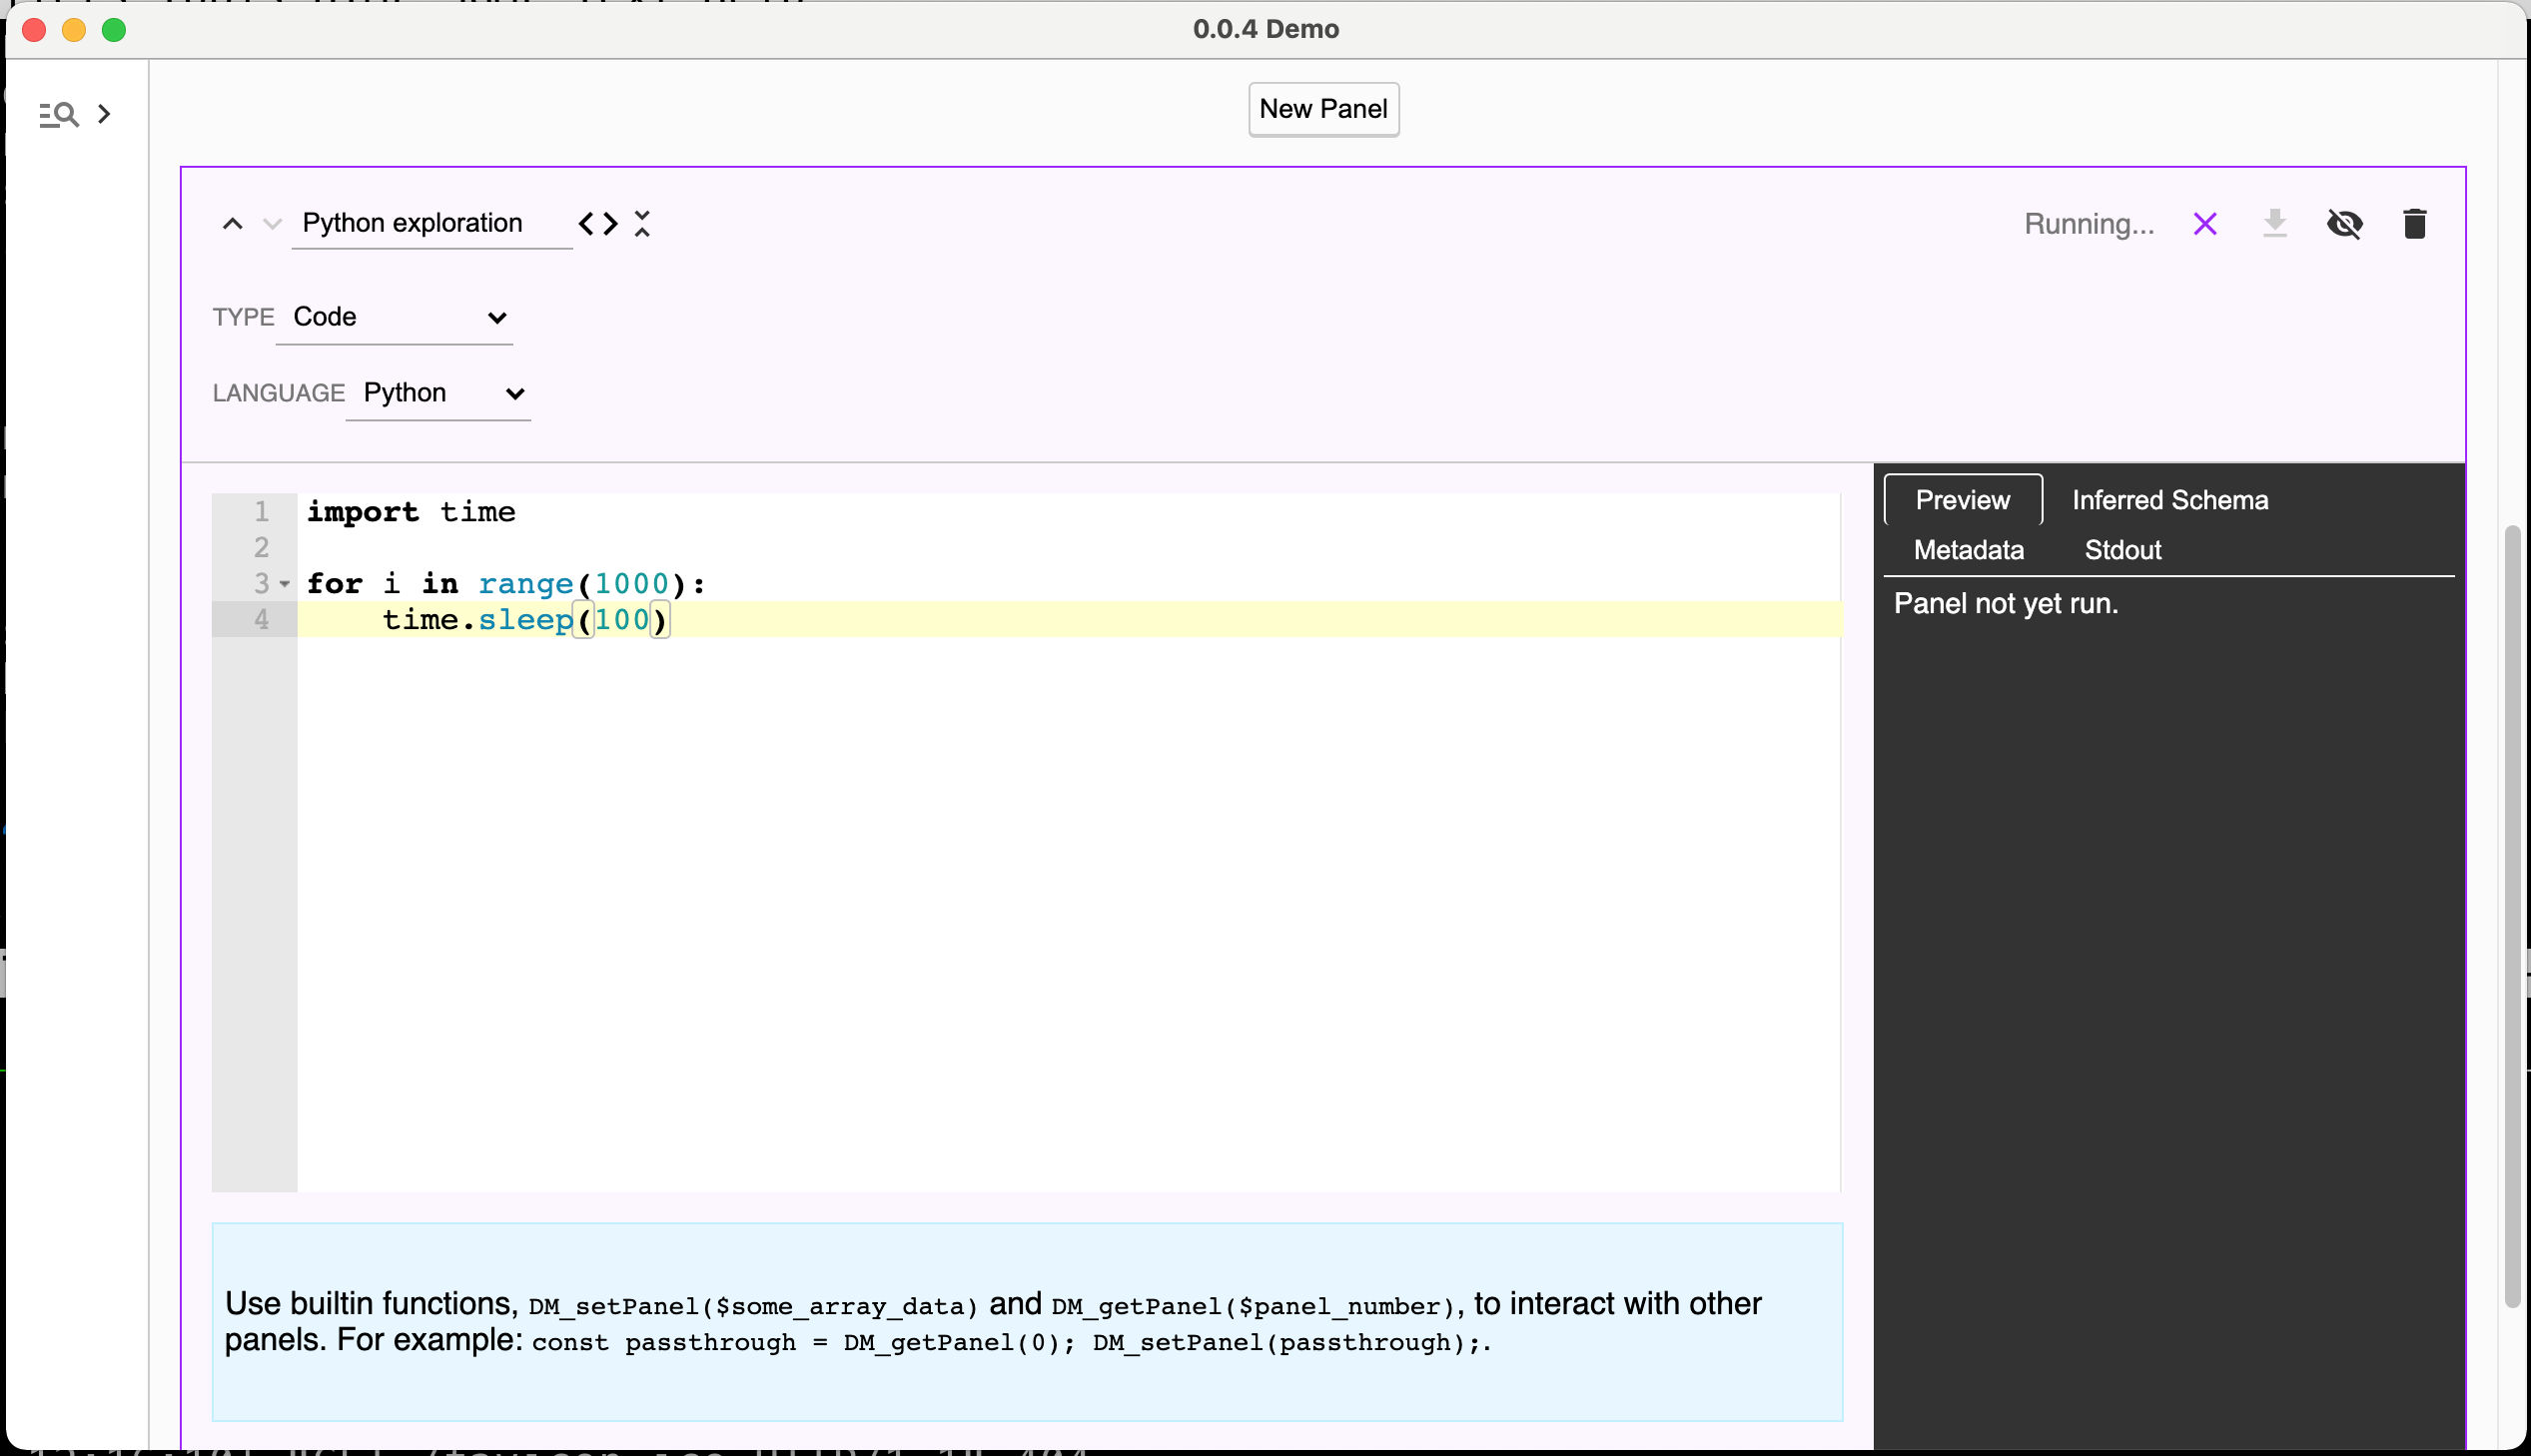Collapse panel with the vertical collapse icon
Viewport: 2531px width, 1456px height.
(642, 223)
